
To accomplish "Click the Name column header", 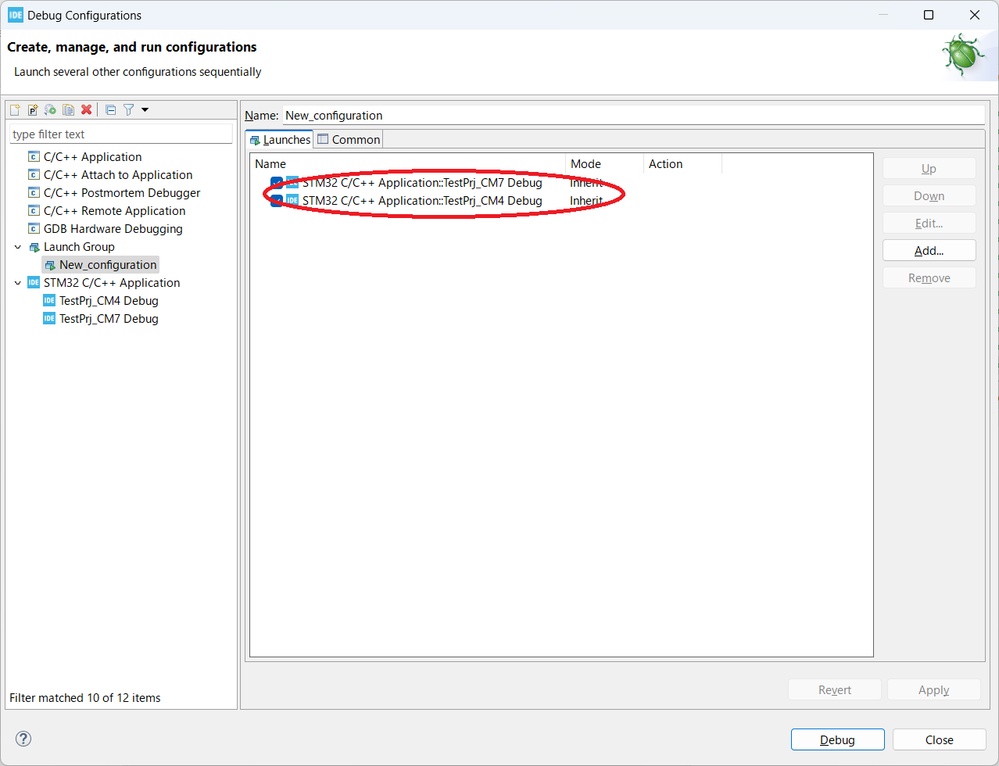I will pos(408,164).
